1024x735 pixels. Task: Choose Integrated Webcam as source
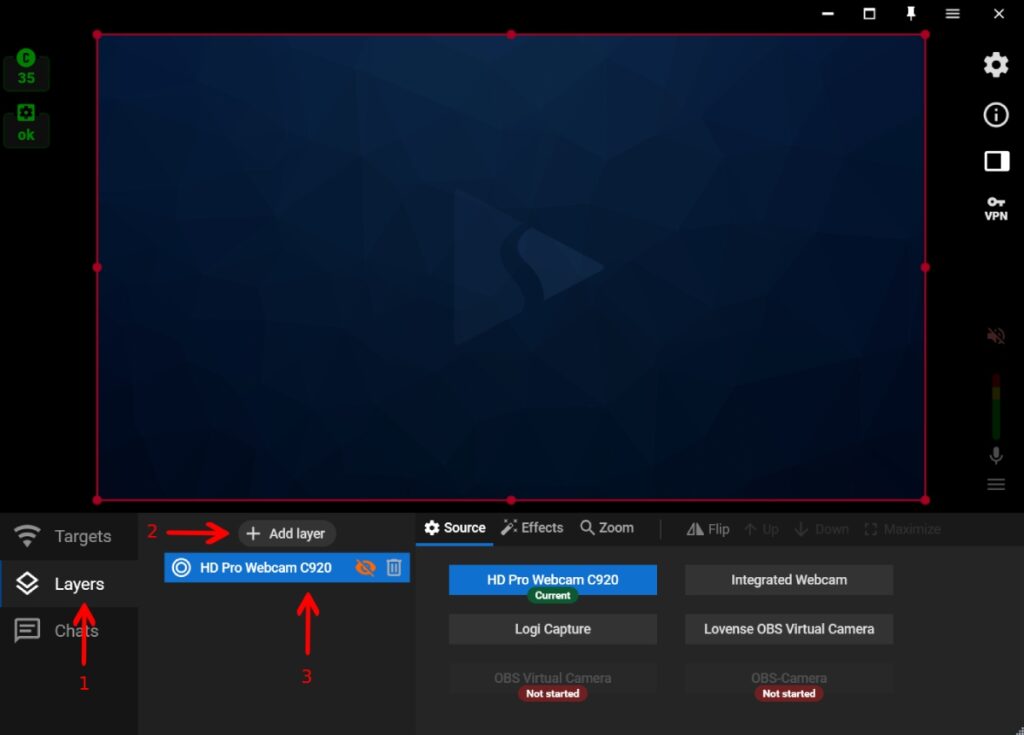click(788, 580)
